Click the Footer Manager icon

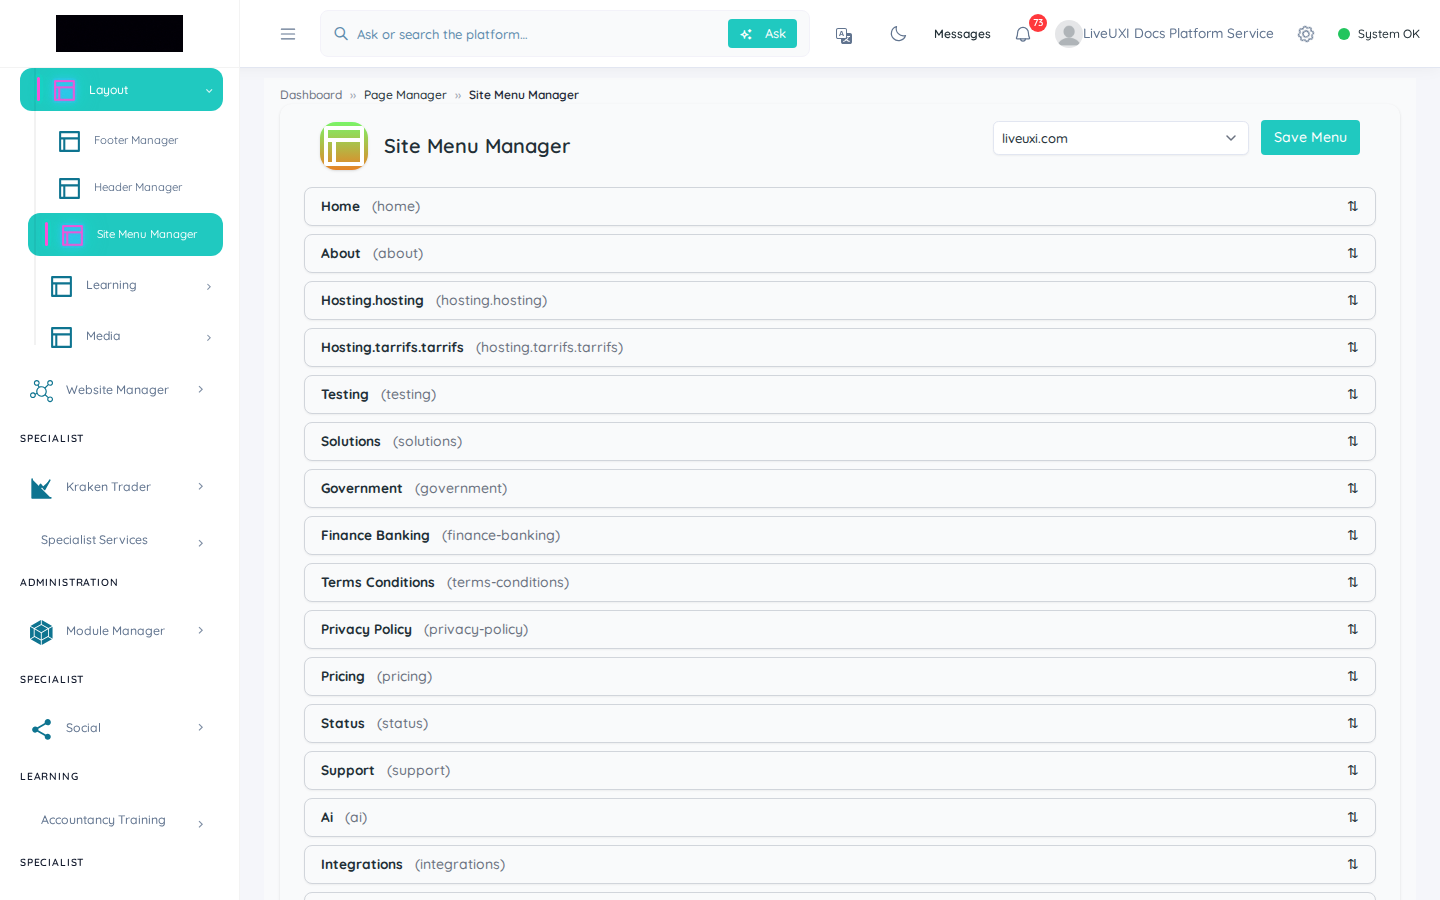click(69, 141)
